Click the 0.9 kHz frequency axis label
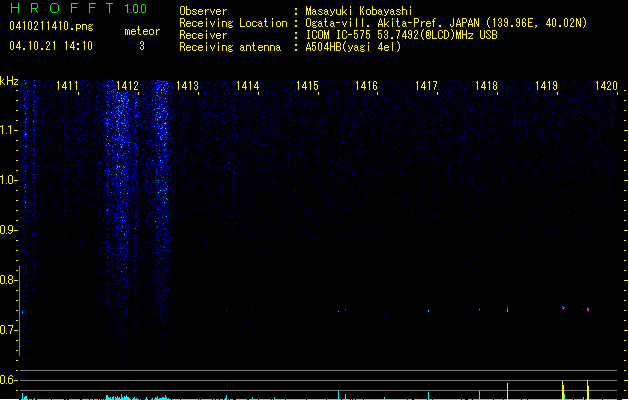 pyautogui.click(x=8, y=230)
